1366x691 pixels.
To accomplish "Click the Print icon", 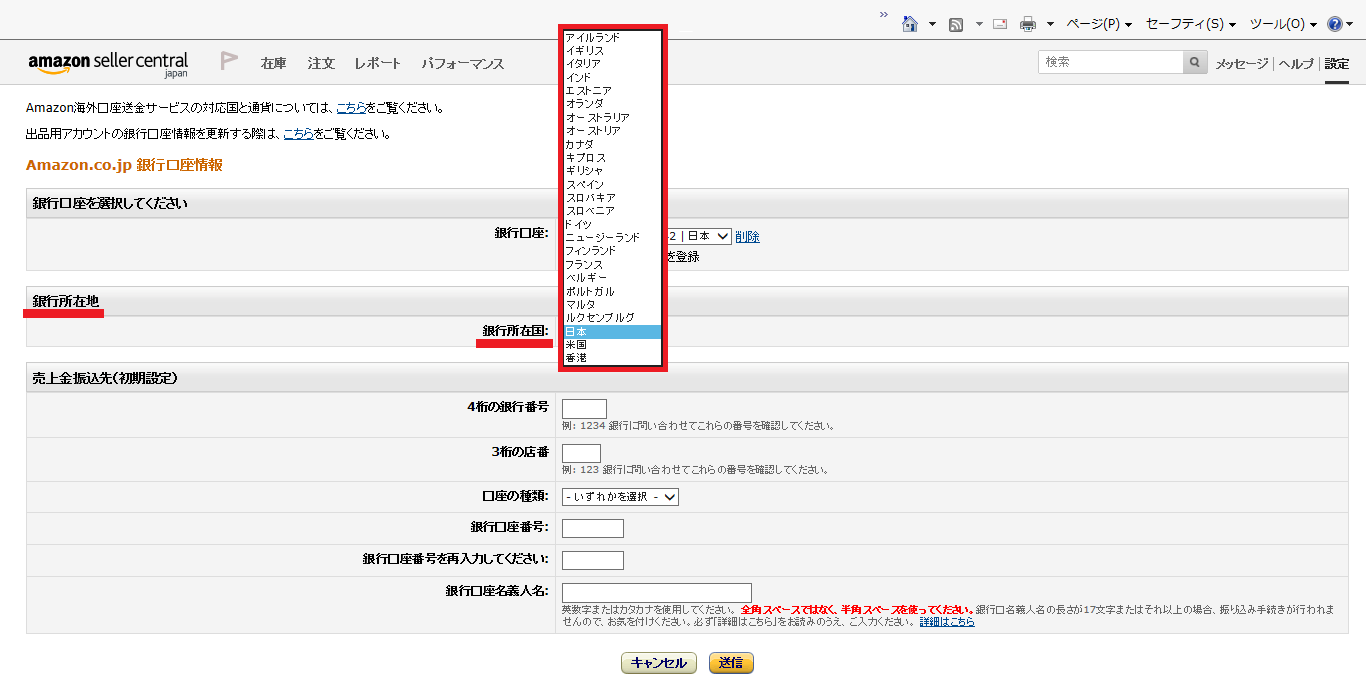I will click(x=1027, y=22).
